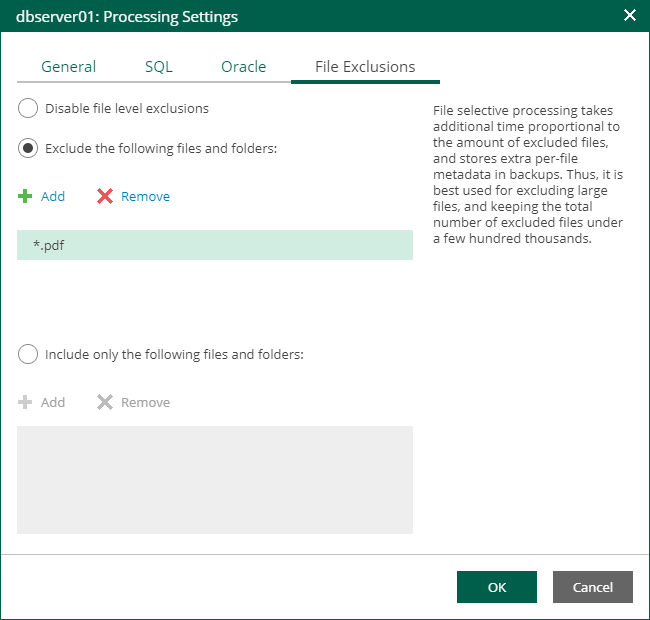Screen dimensions: 650x620
Task: Choose Exclude the following files and folders
Action: (28, 148)
